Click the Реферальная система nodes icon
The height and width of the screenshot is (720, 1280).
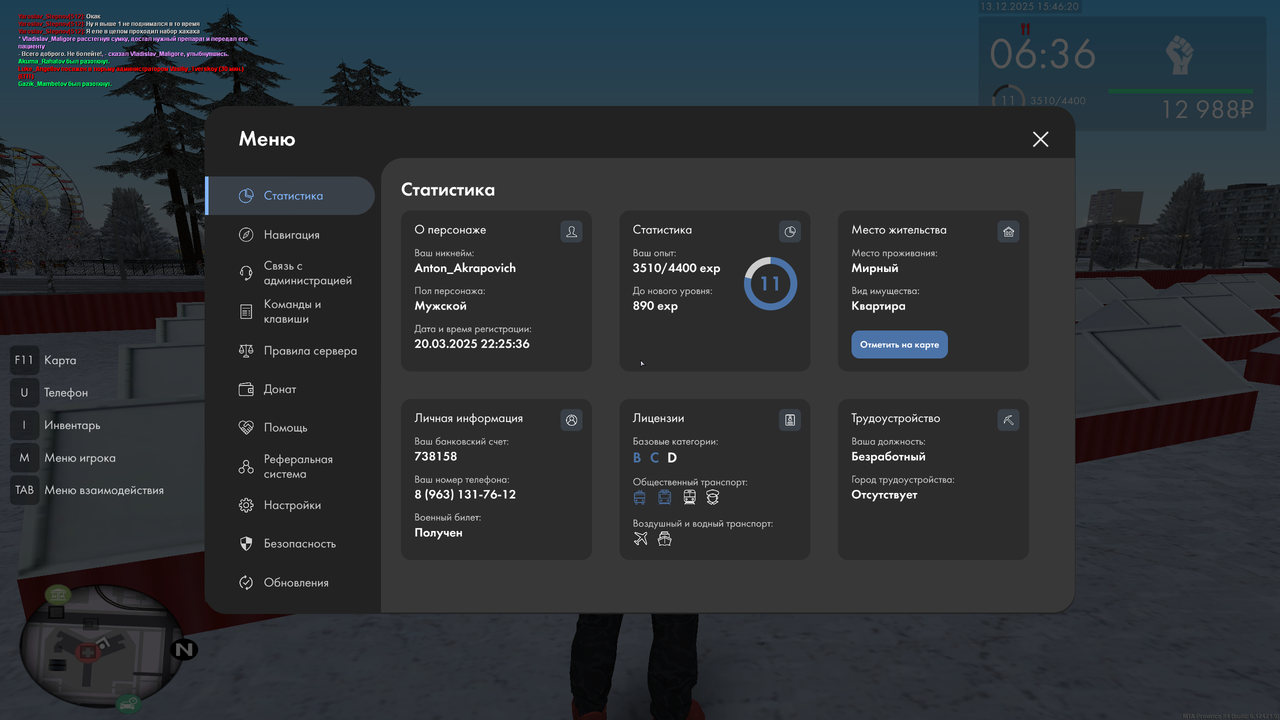pos(246,467)
